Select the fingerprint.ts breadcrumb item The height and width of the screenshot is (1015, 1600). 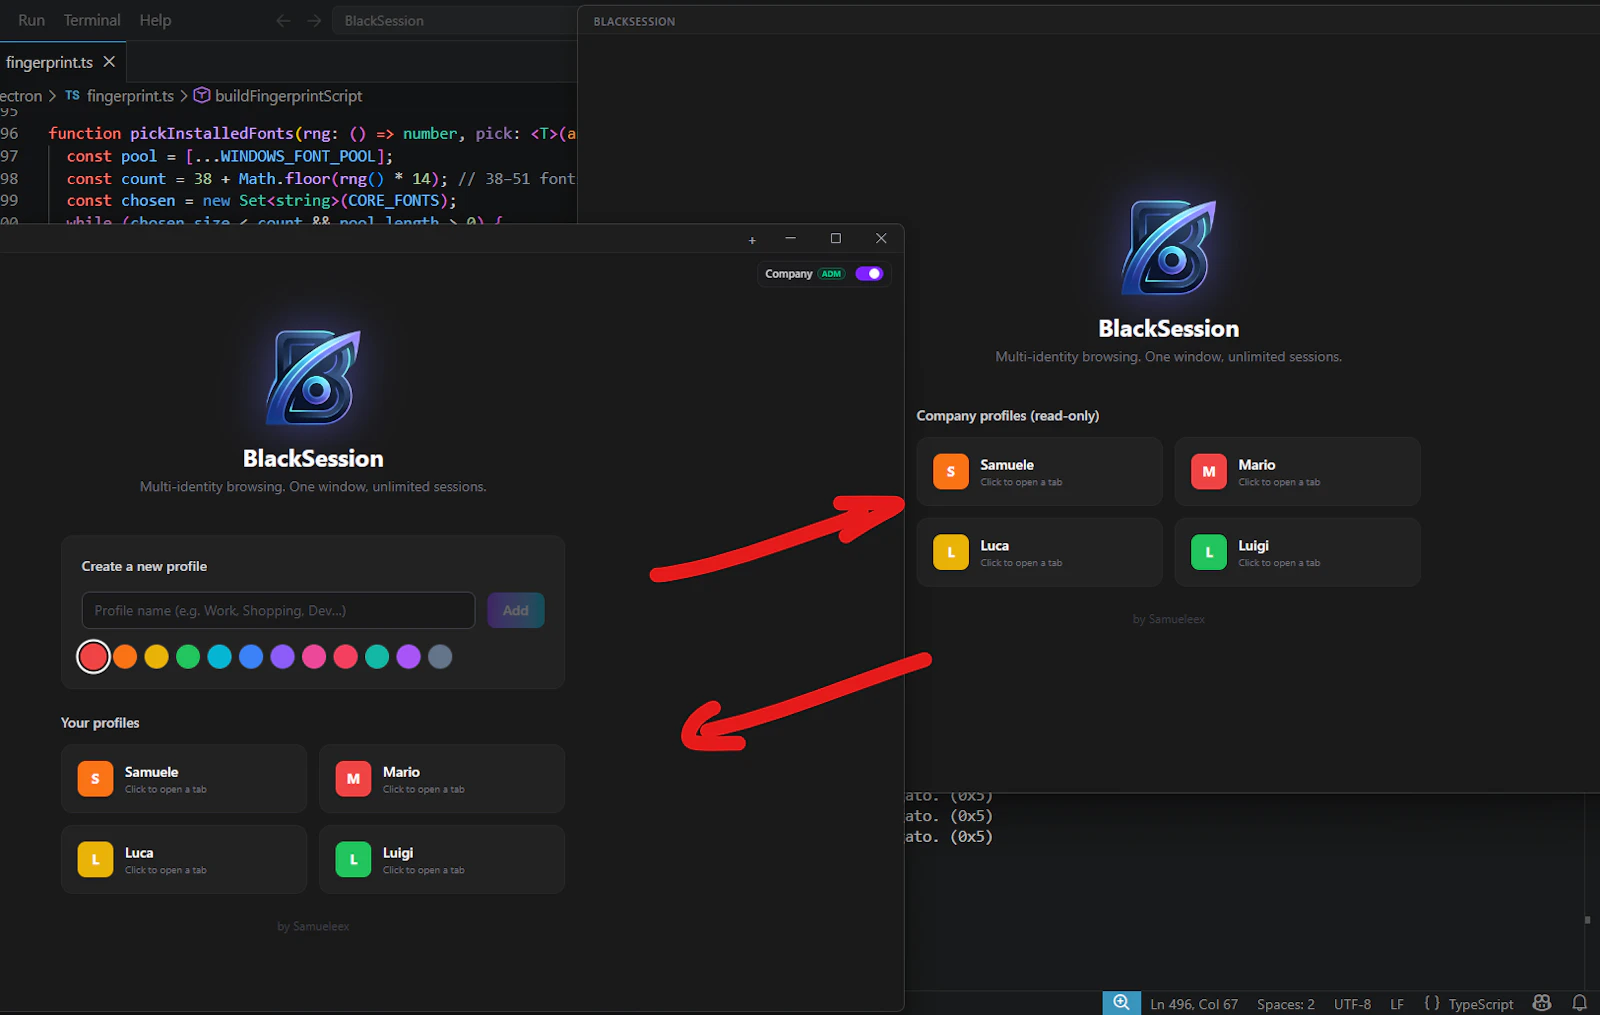(130, 96)
